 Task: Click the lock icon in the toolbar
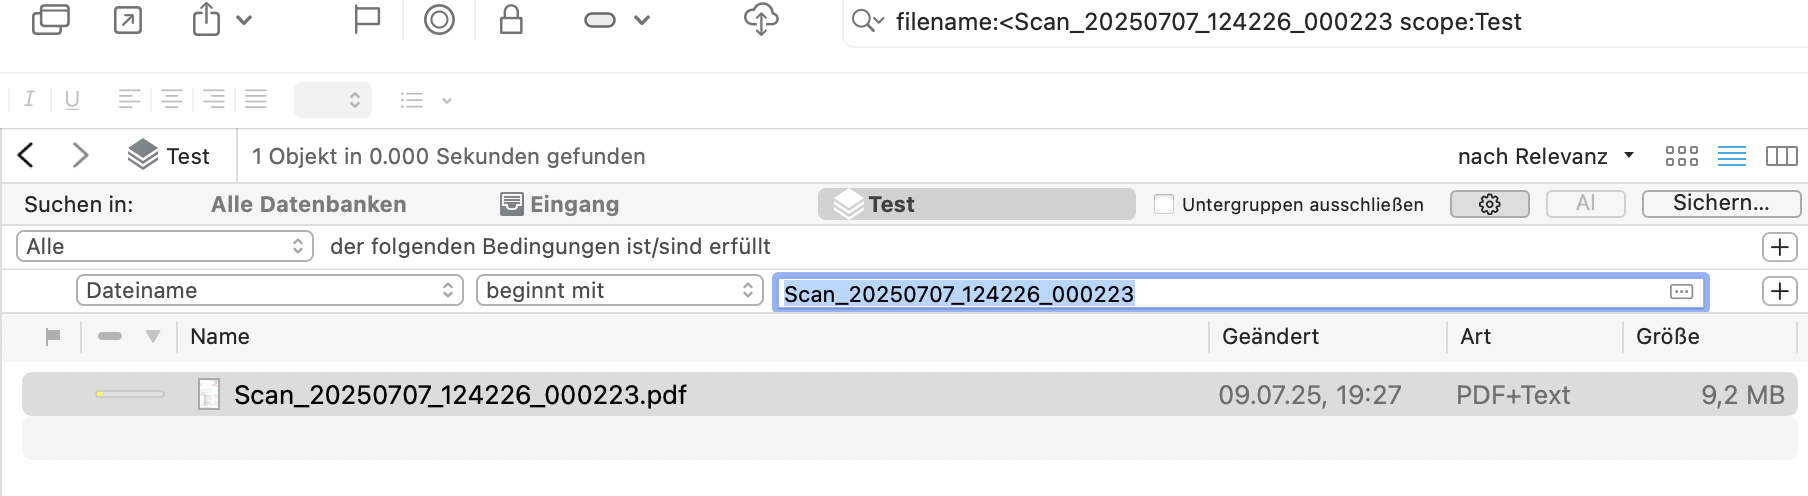tap(511, 20)
